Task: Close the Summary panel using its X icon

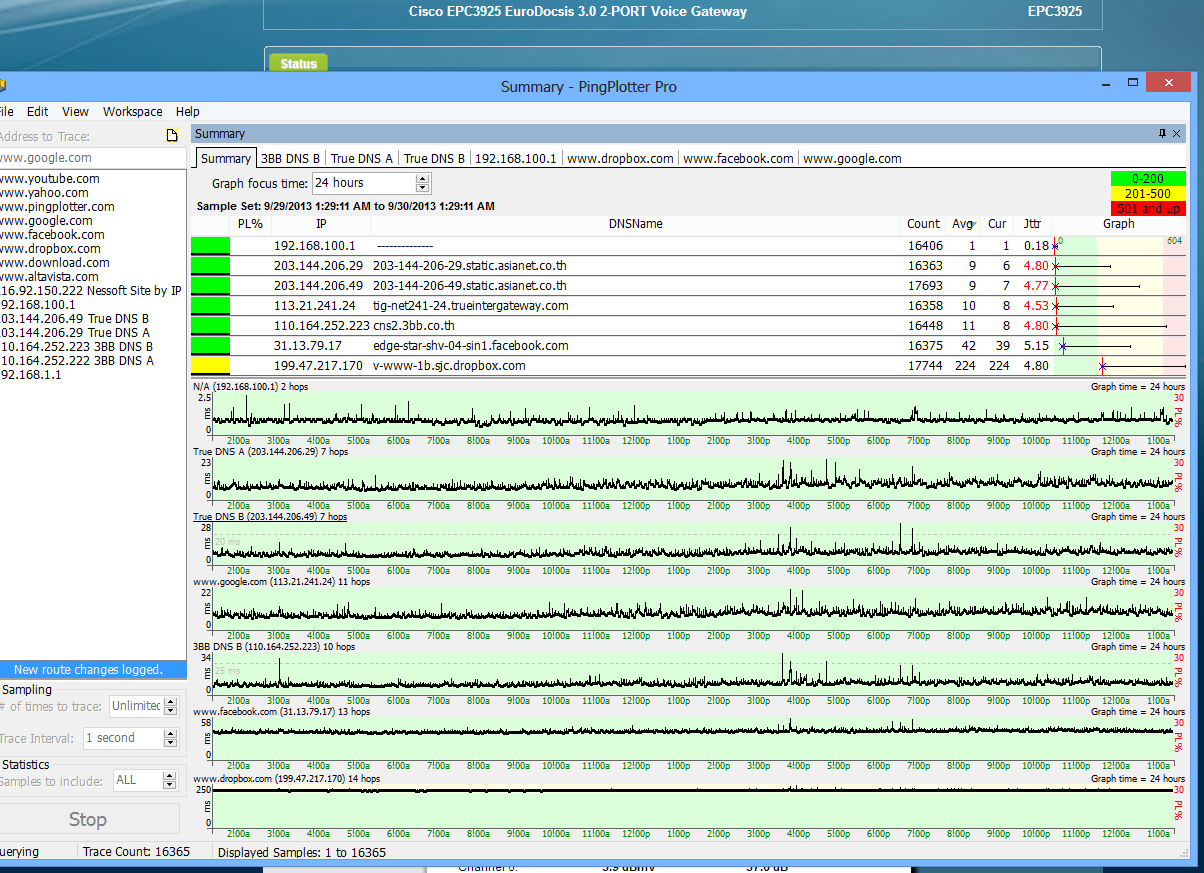Action: 1176,133
